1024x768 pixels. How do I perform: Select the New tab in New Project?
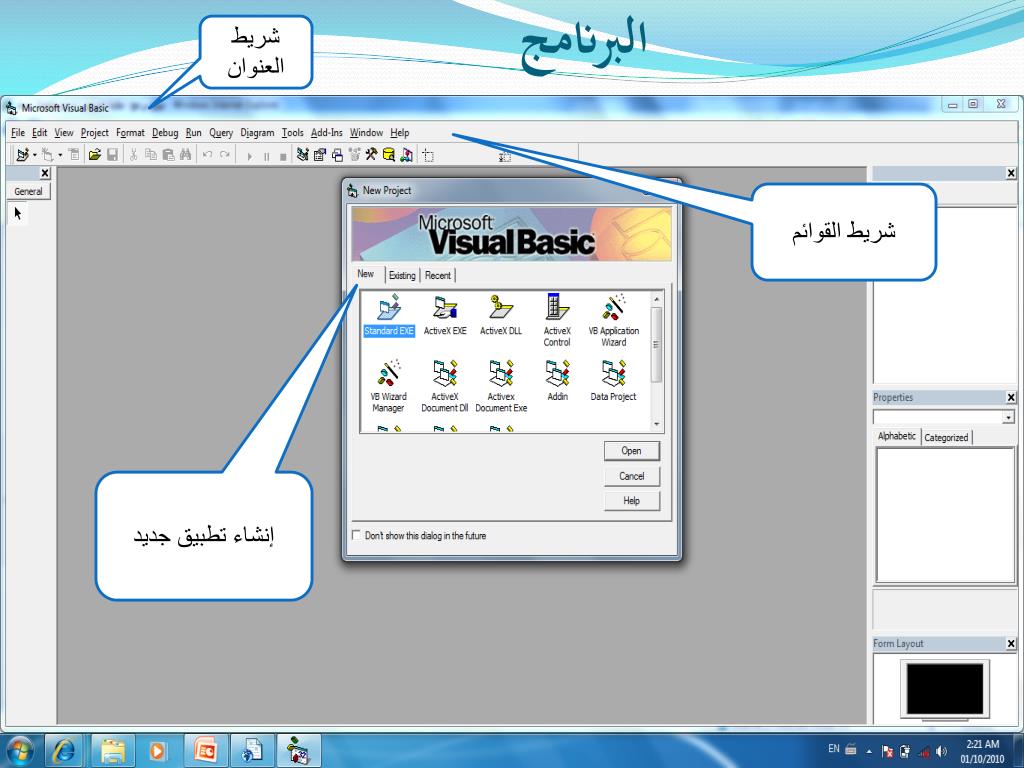[x=366, y=274]
